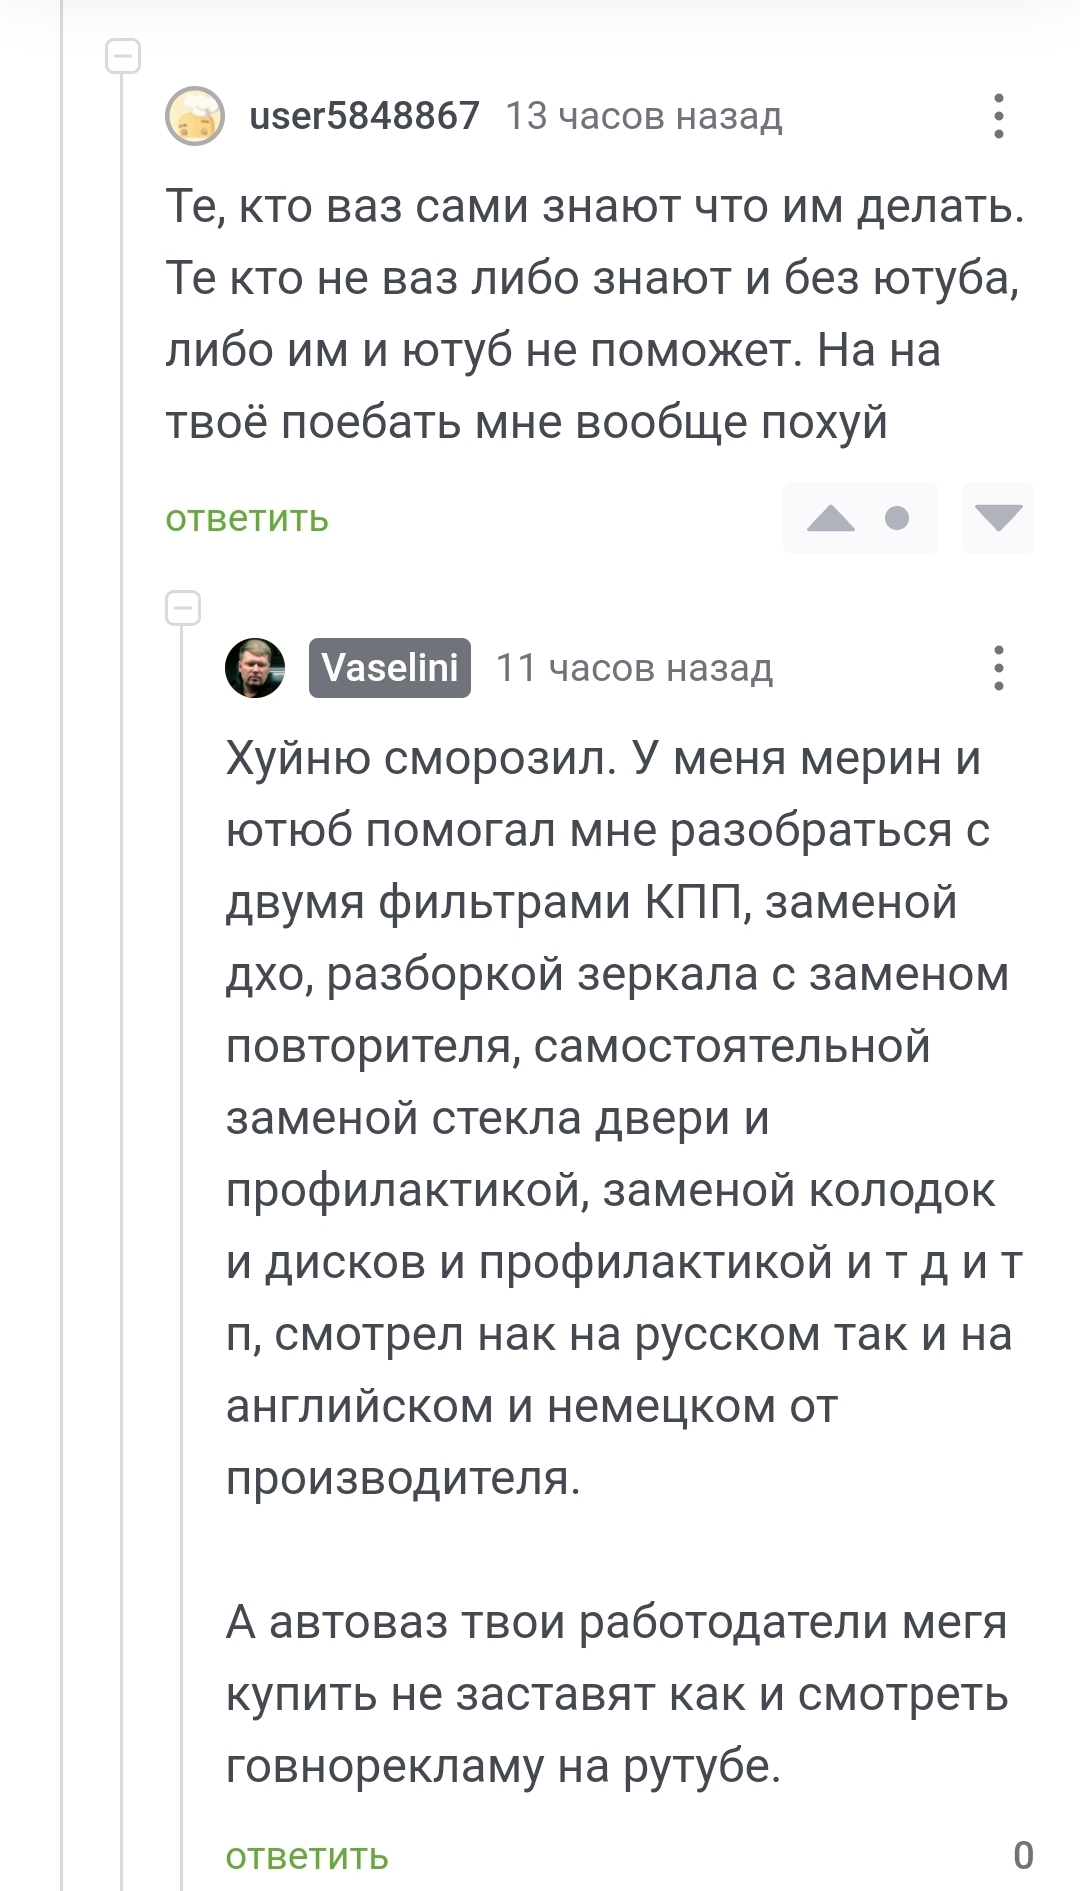Open the Vaselini username badge
The width and height of the screenshot is (1080, 1891).
[x=390, y=668]
